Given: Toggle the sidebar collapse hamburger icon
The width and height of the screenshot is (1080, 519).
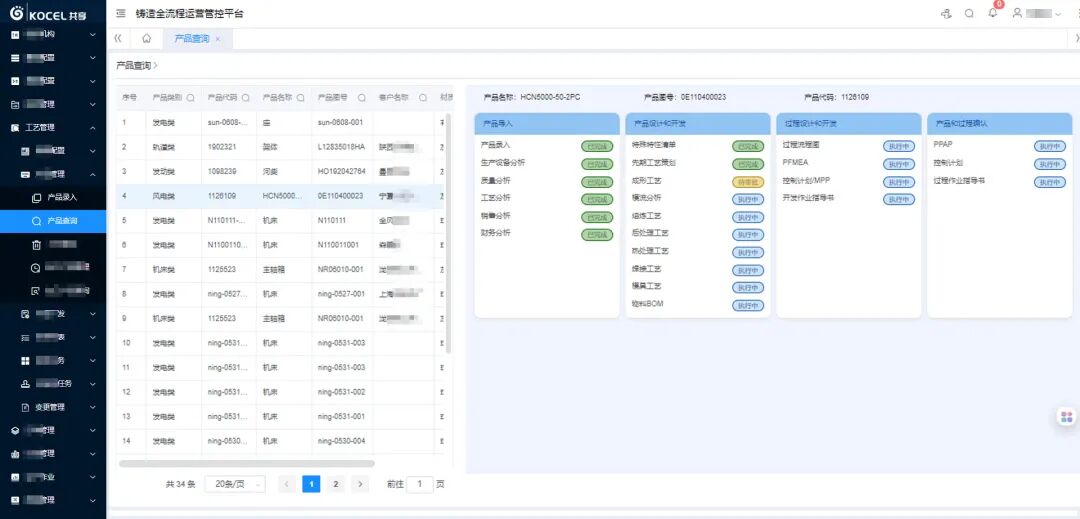Looking at the screenshot, I should pyautogui.click(x=121, y=14).
